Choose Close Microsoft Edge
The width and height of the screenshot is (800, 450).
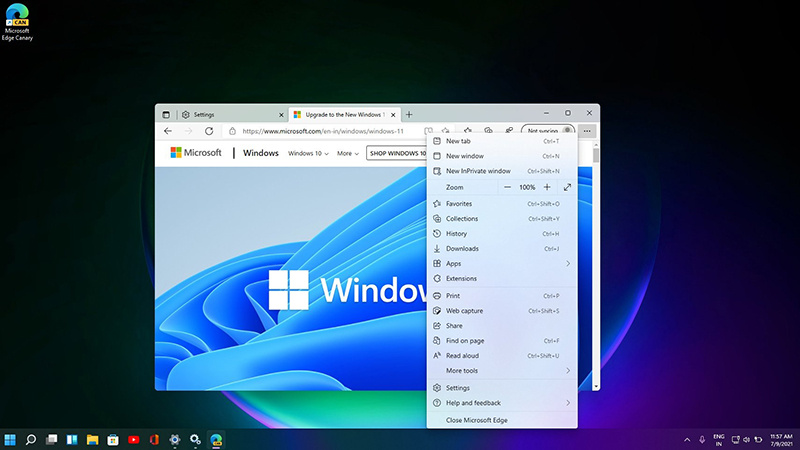(x=502, y=420)
